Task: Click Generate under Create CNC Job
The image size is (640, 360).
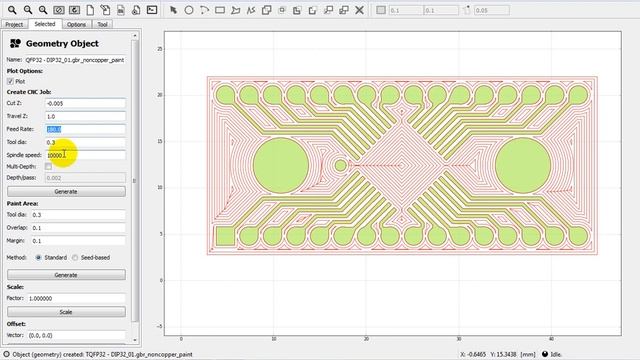Action: pyautogui.click(x=66, y=191)
